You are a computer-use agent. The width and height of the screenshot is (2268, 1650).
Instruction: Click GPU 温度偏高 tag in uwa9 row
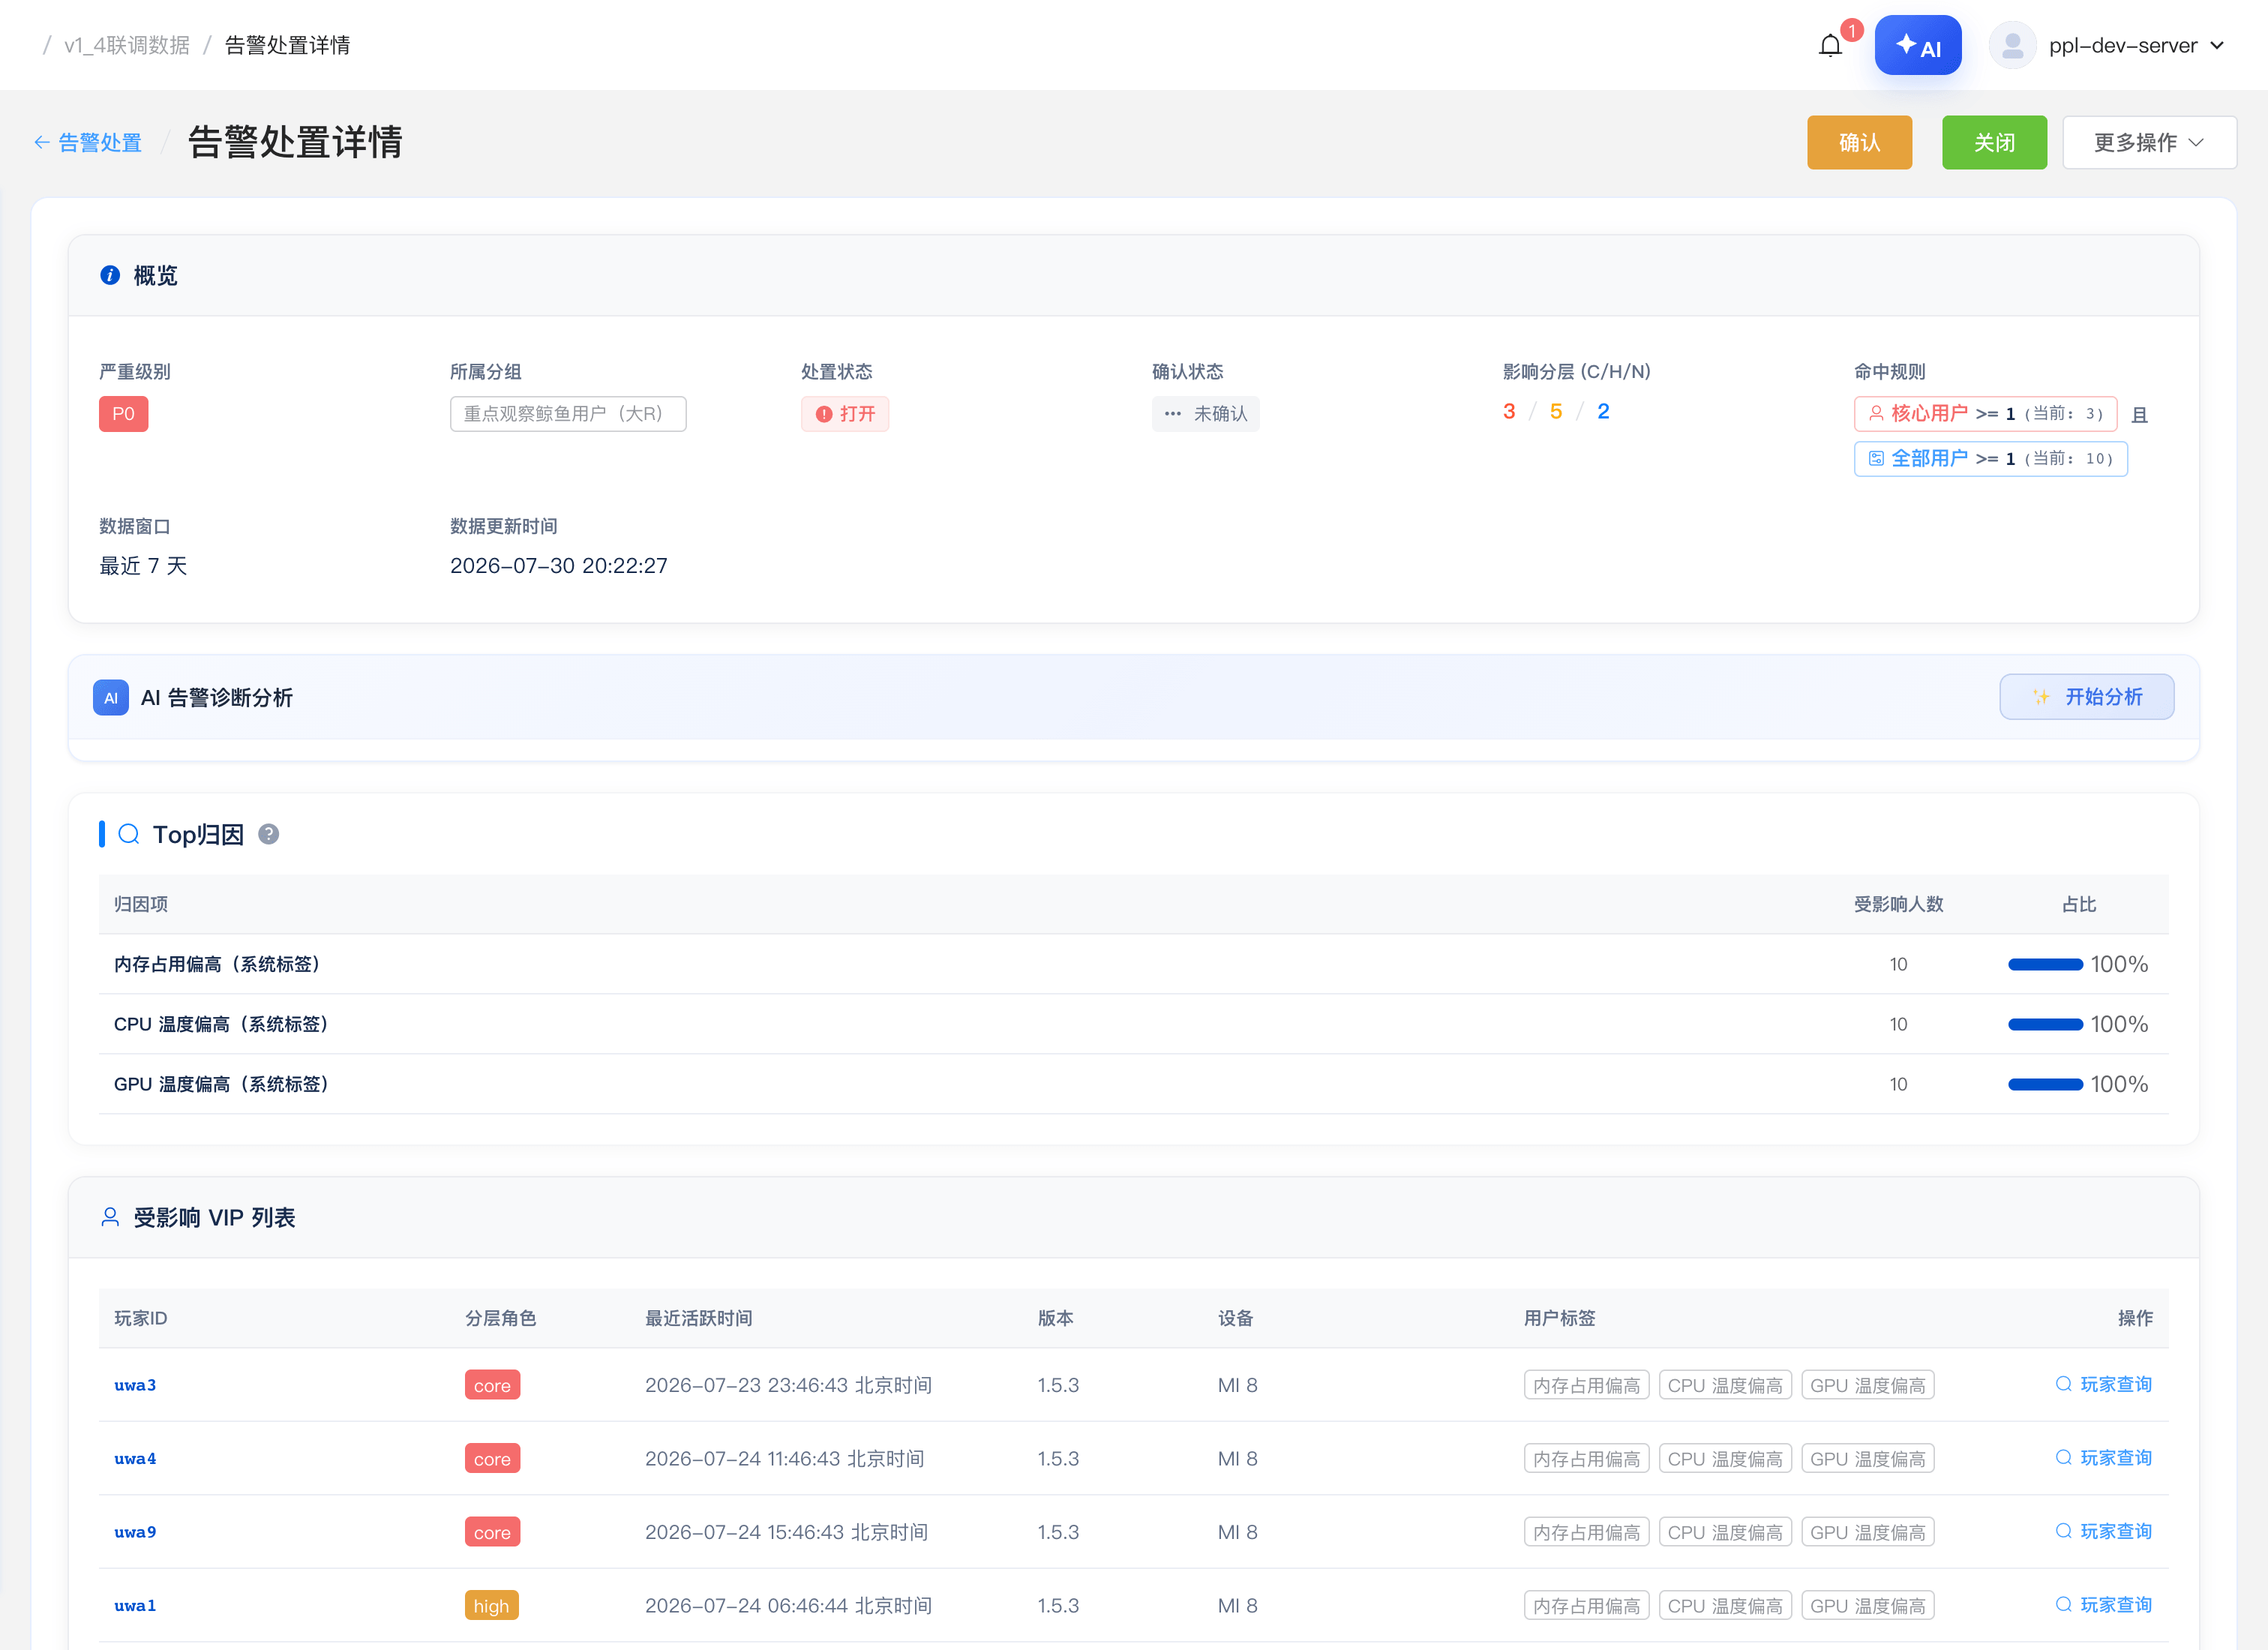coord(1868,1532)
